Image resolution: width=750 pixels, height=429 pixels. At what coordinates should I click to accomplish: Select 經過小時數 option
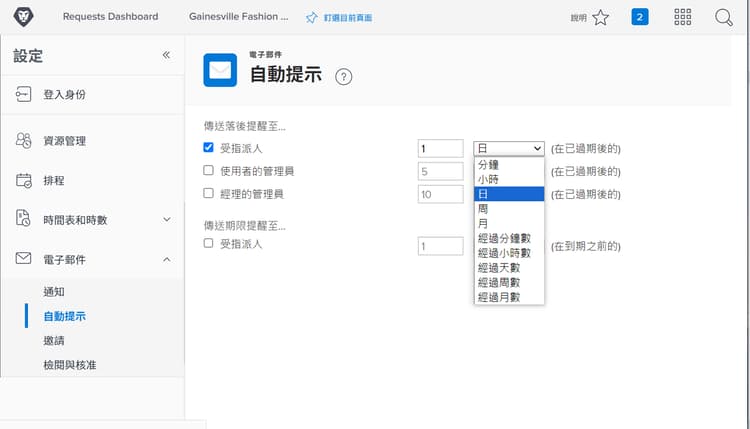click(509, 253)
